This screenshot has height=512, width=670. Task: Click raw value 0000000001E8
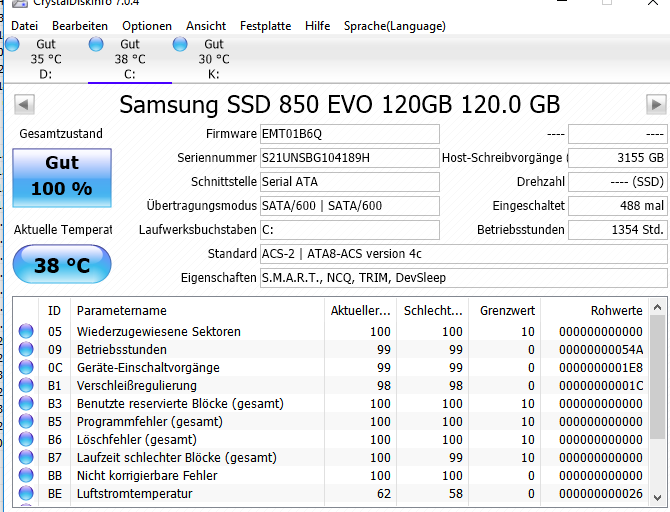[601, 368]
